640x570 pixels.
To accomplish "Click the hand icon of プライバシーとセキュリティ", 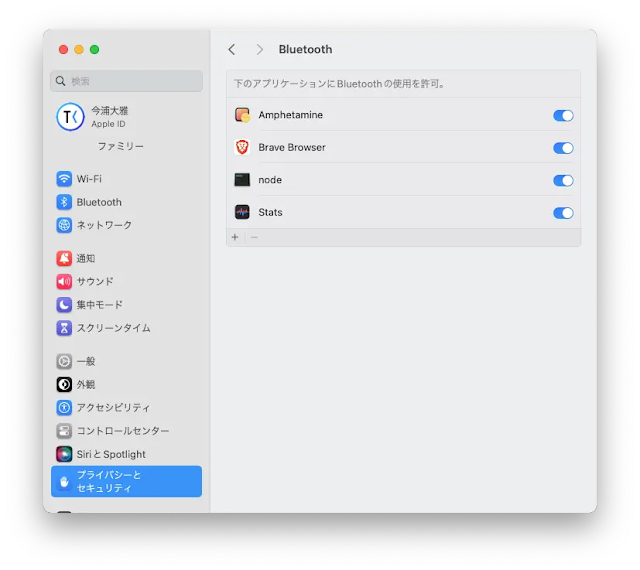I will coord(64,482).
